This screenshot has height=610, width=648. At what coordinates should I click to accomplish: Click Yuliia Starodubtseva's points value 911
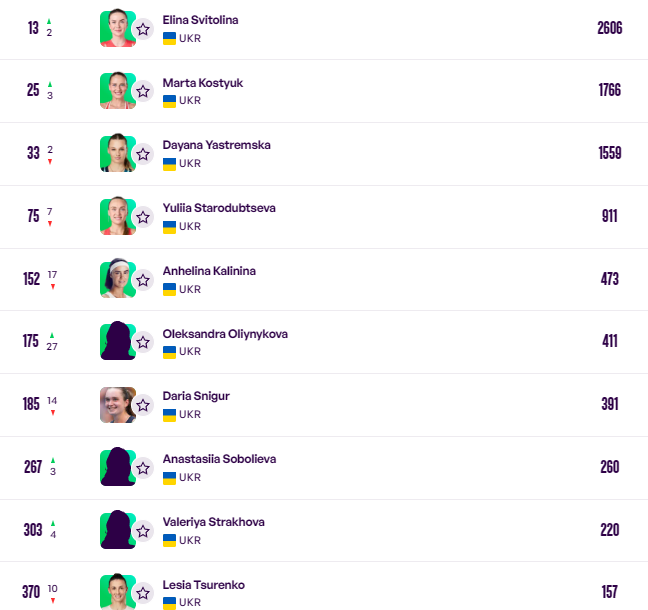coord(609,216)
